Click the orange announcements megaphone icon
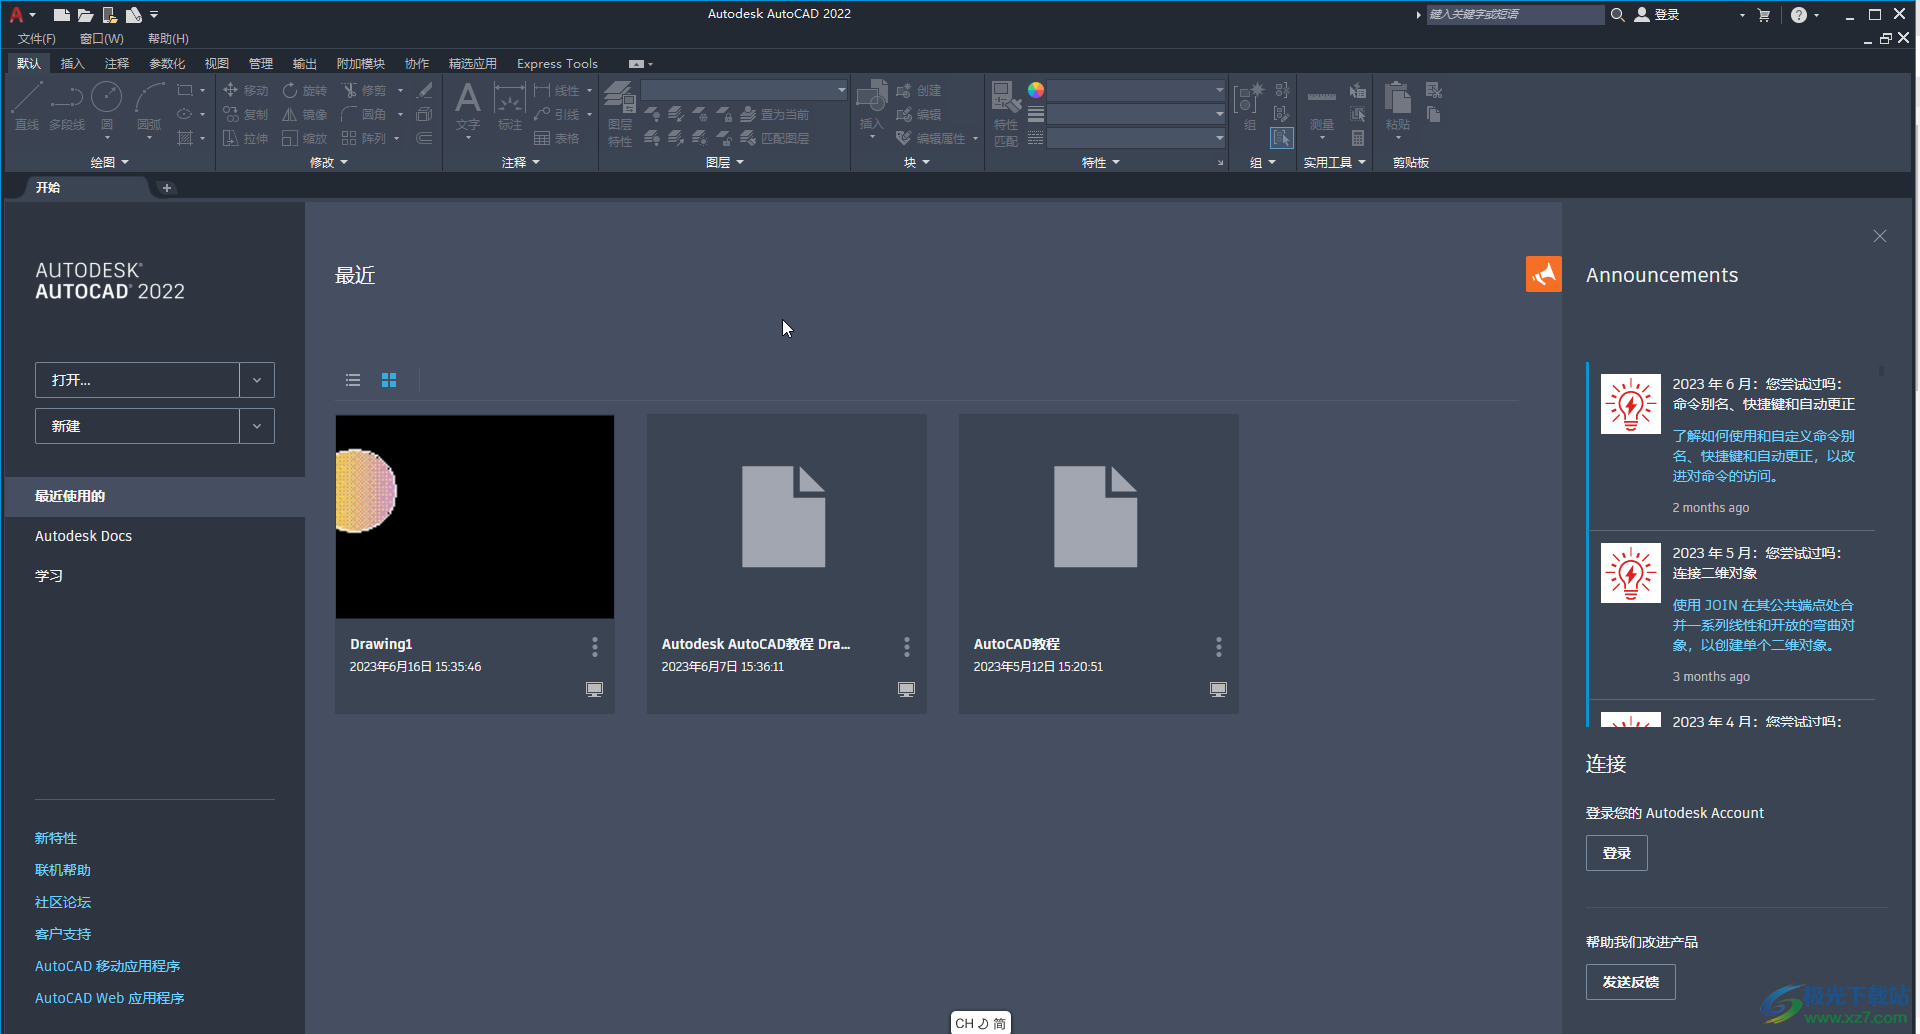This screenshot has width=1920, height=1034. pos(1544,274)
